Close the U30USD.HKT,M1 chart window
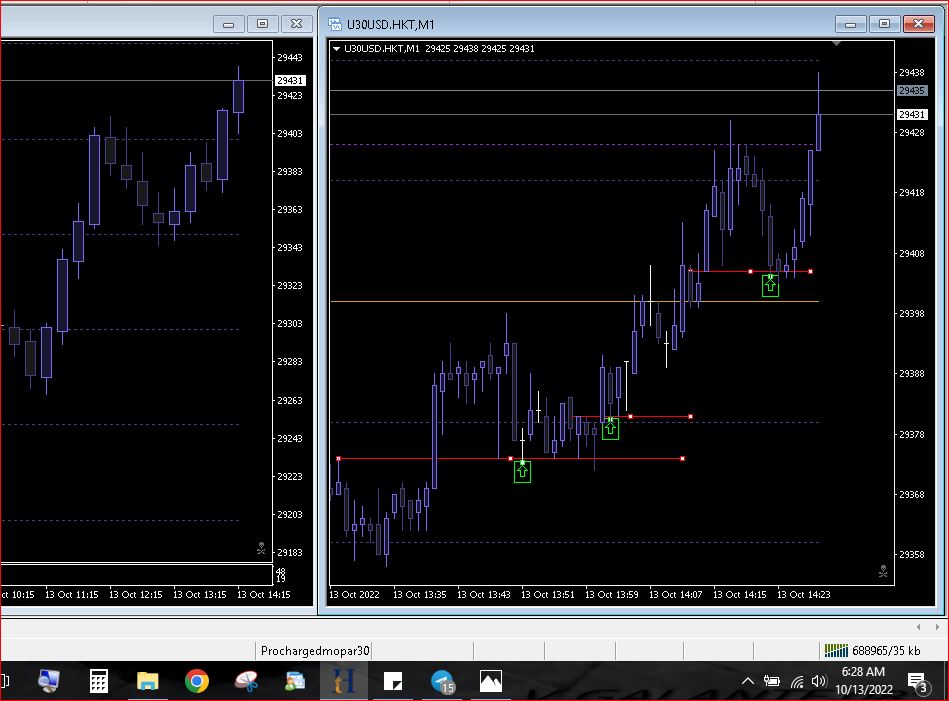The image size is (949, 701). pos(918,24)
